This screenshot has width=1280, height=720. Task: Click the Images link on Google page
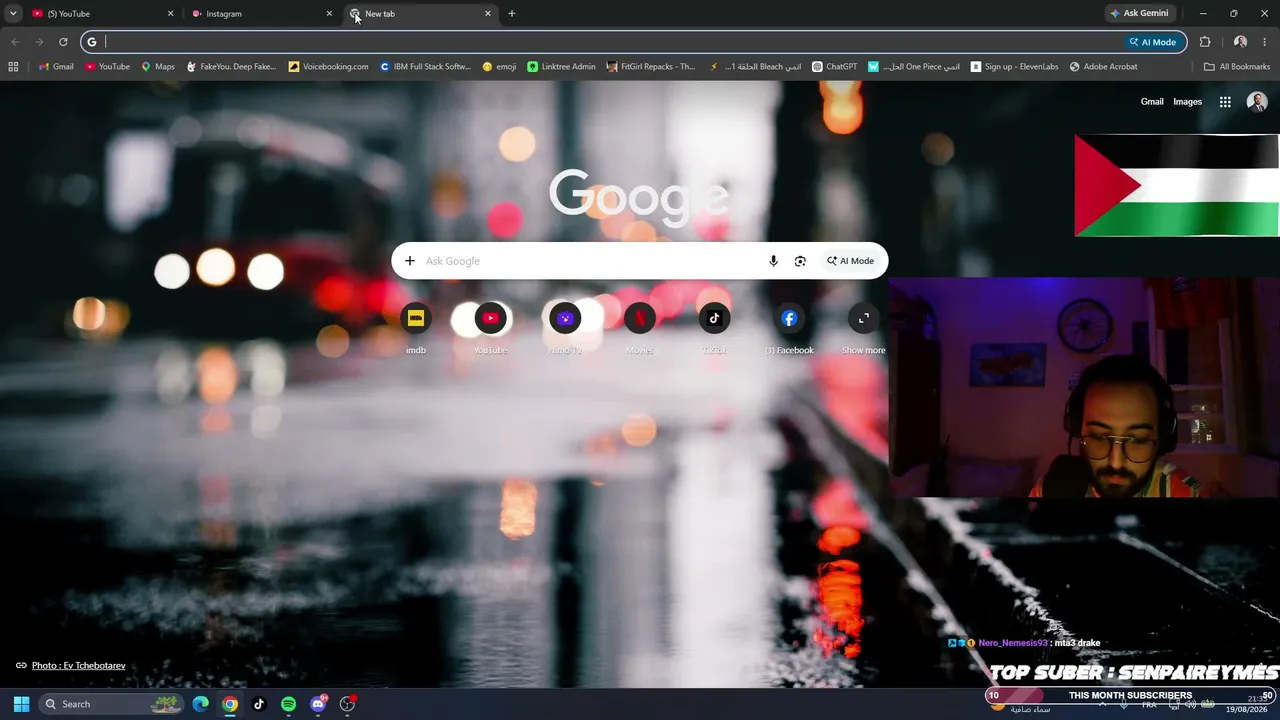1187,102
